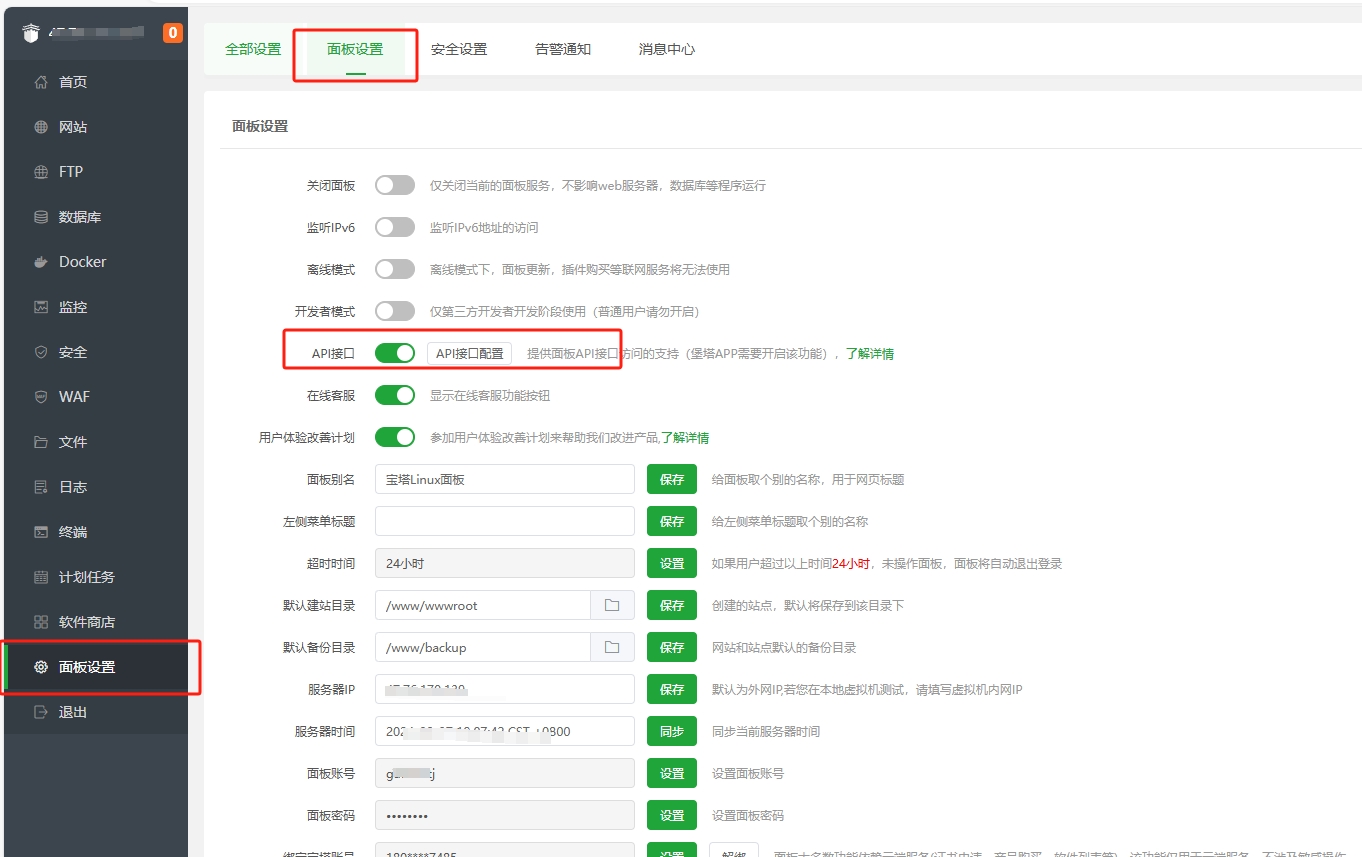Click the database icon beside 数据库
The width and height of the screenshot is (1362, 857).
tap(41, 217)
